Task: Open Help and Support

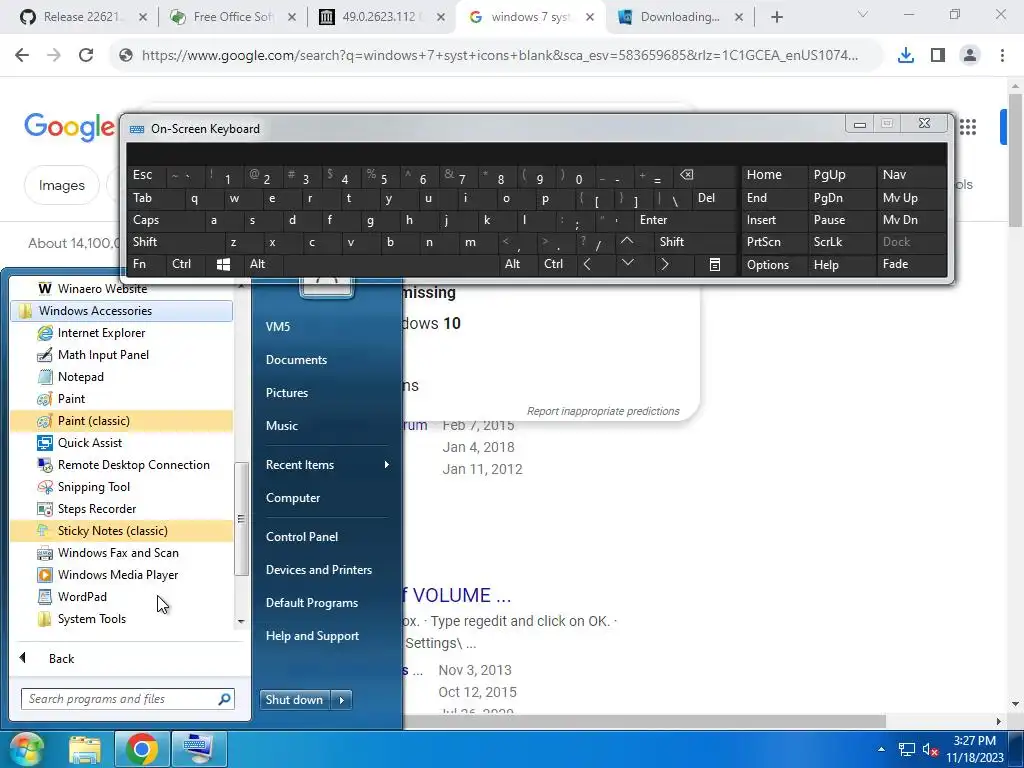Action: tap(312, 636)
